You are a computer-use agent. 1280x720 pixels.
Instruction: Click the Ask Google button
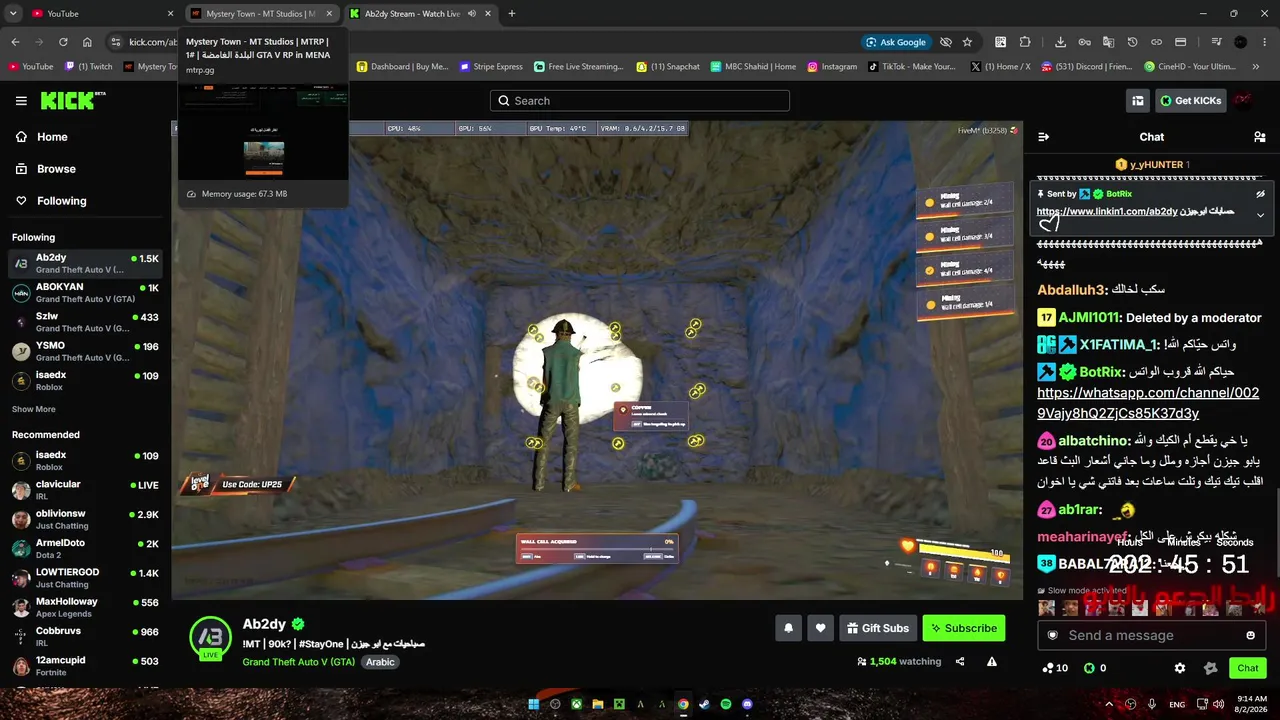(897, 42)
